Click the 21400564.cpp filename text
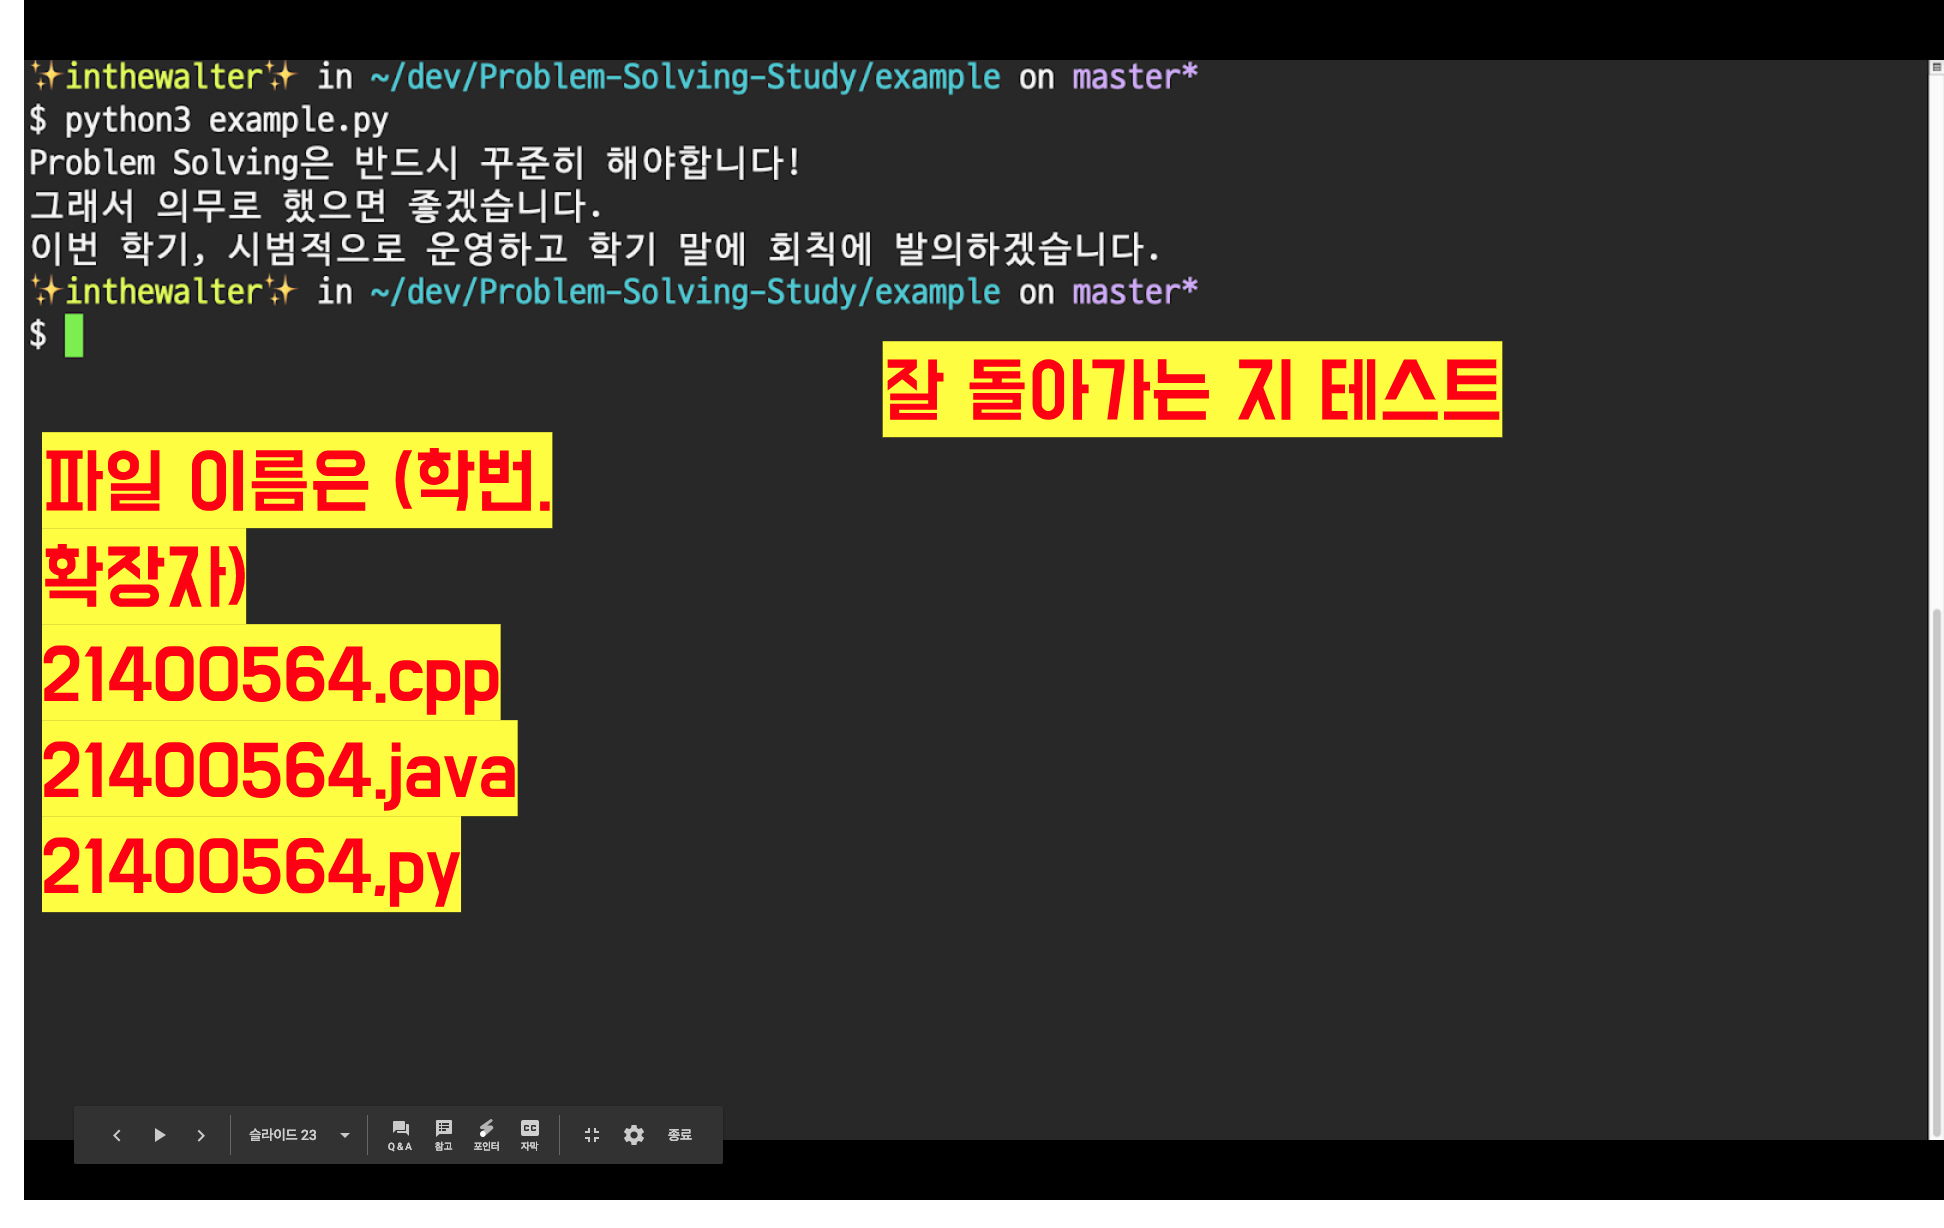The width and height of the screenshot is (1944, 1228). coord(270,674)
